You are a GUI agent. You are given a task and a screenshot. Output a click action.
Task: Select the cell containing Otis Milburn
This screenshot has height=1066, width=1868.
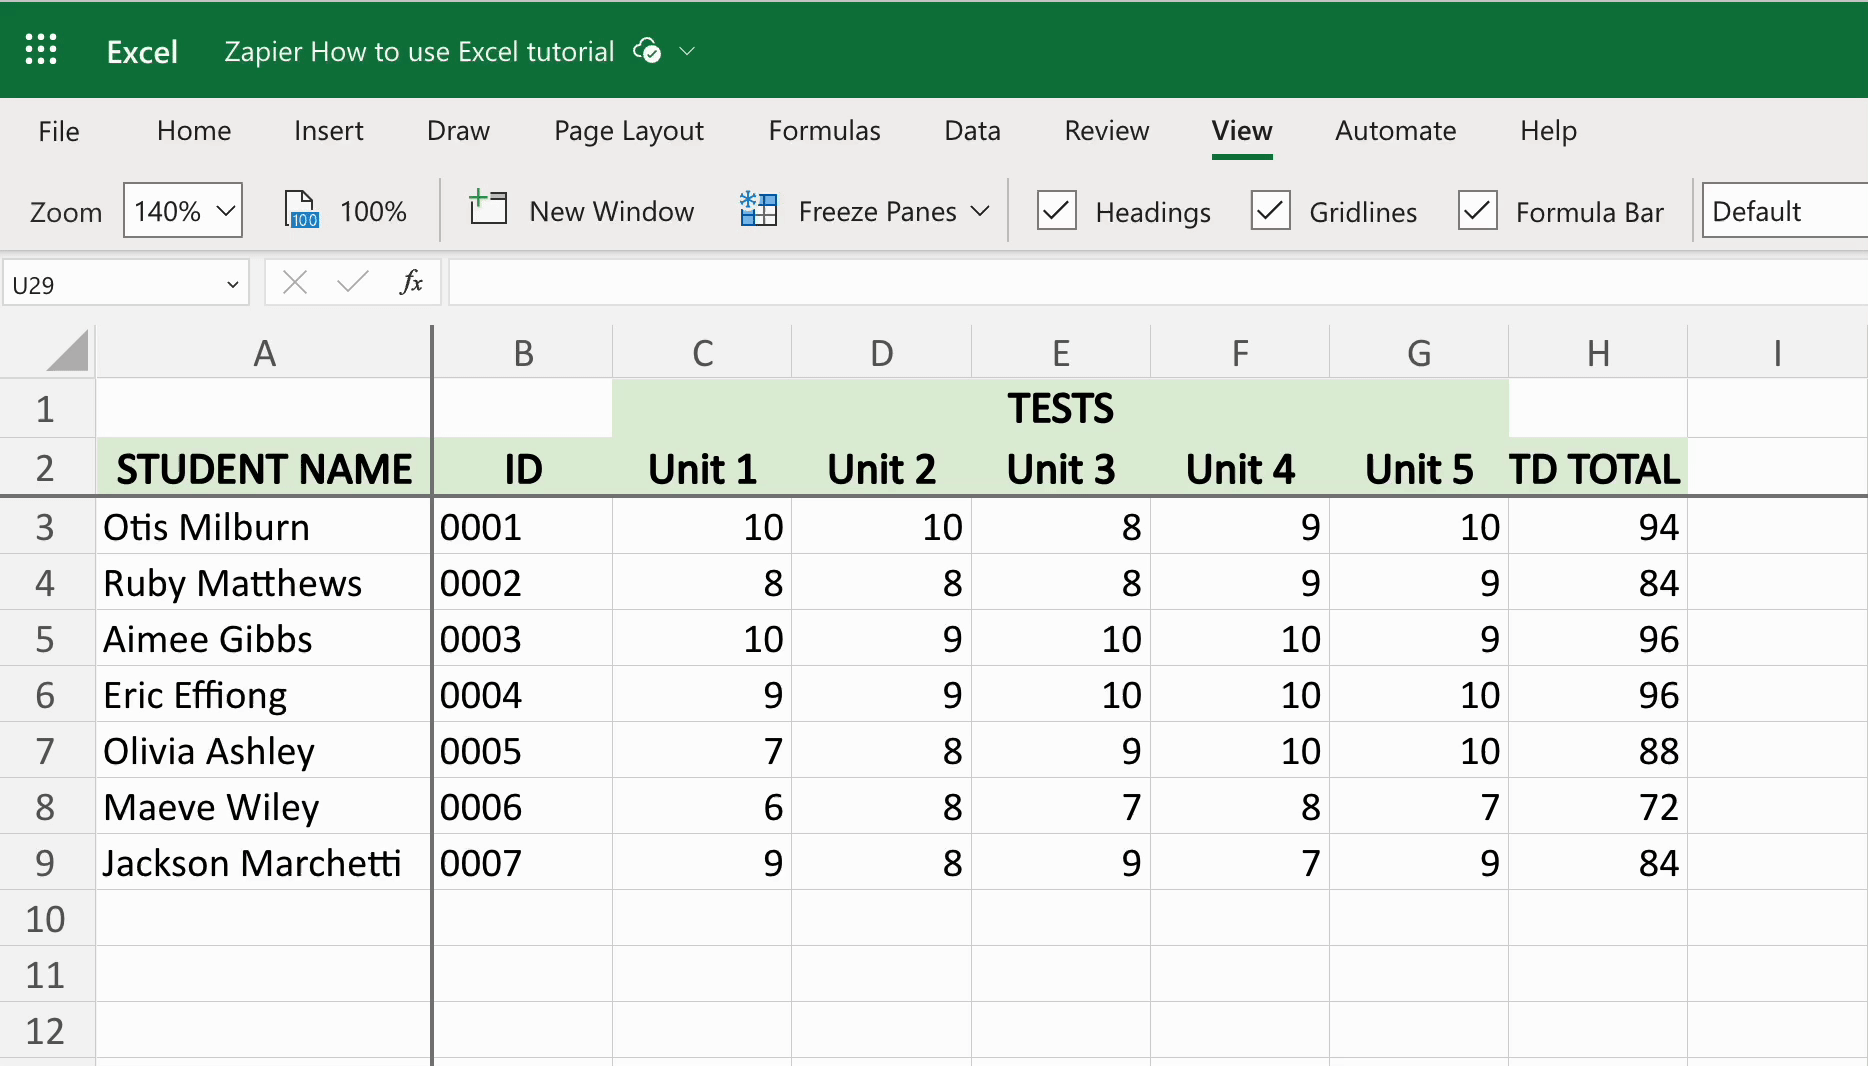[x=263, y=527]
